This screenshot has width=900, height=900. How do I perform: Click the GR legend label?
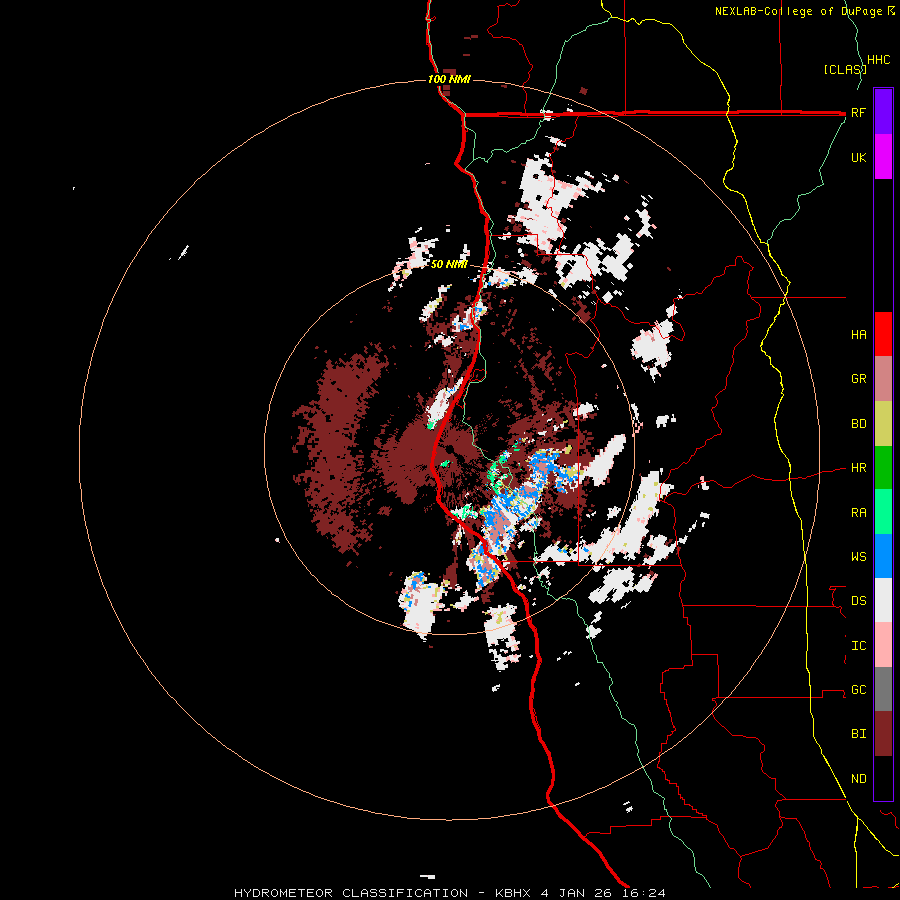pyautogui.click(x=858, y=379)
